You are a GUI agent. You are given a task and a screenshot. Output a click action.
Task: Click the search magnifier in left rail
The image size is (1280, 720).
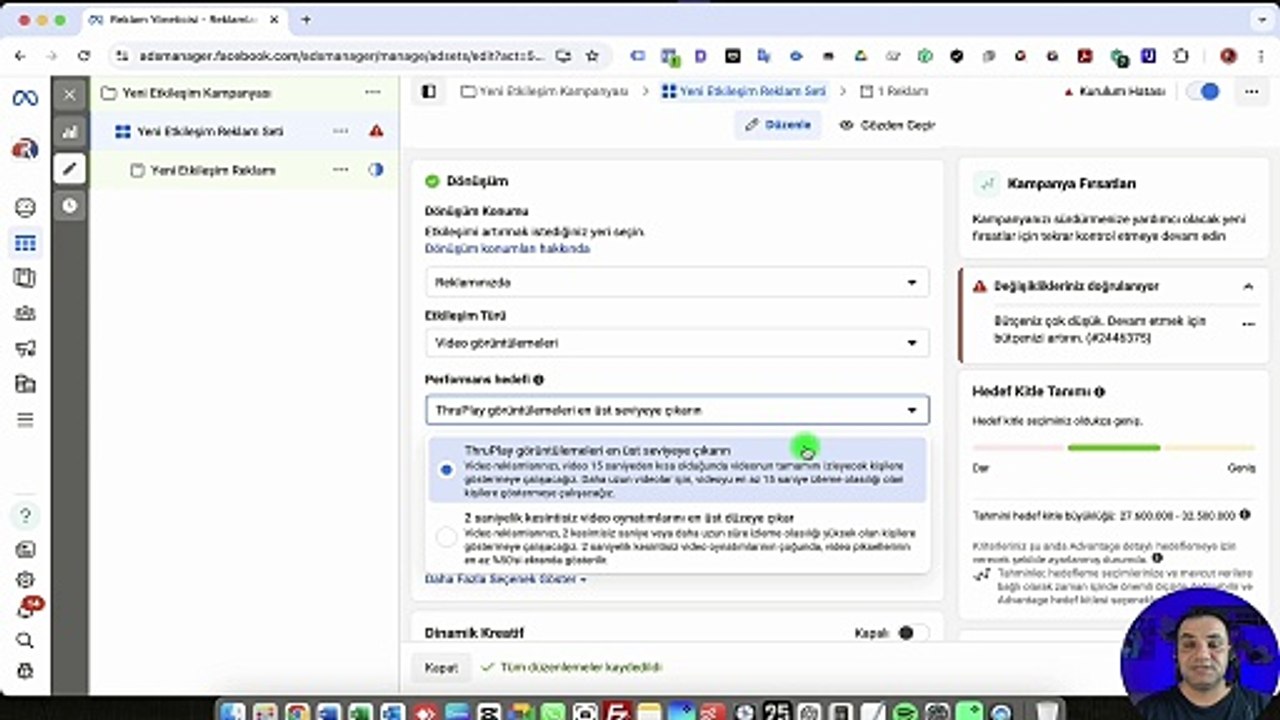(25, 640)
